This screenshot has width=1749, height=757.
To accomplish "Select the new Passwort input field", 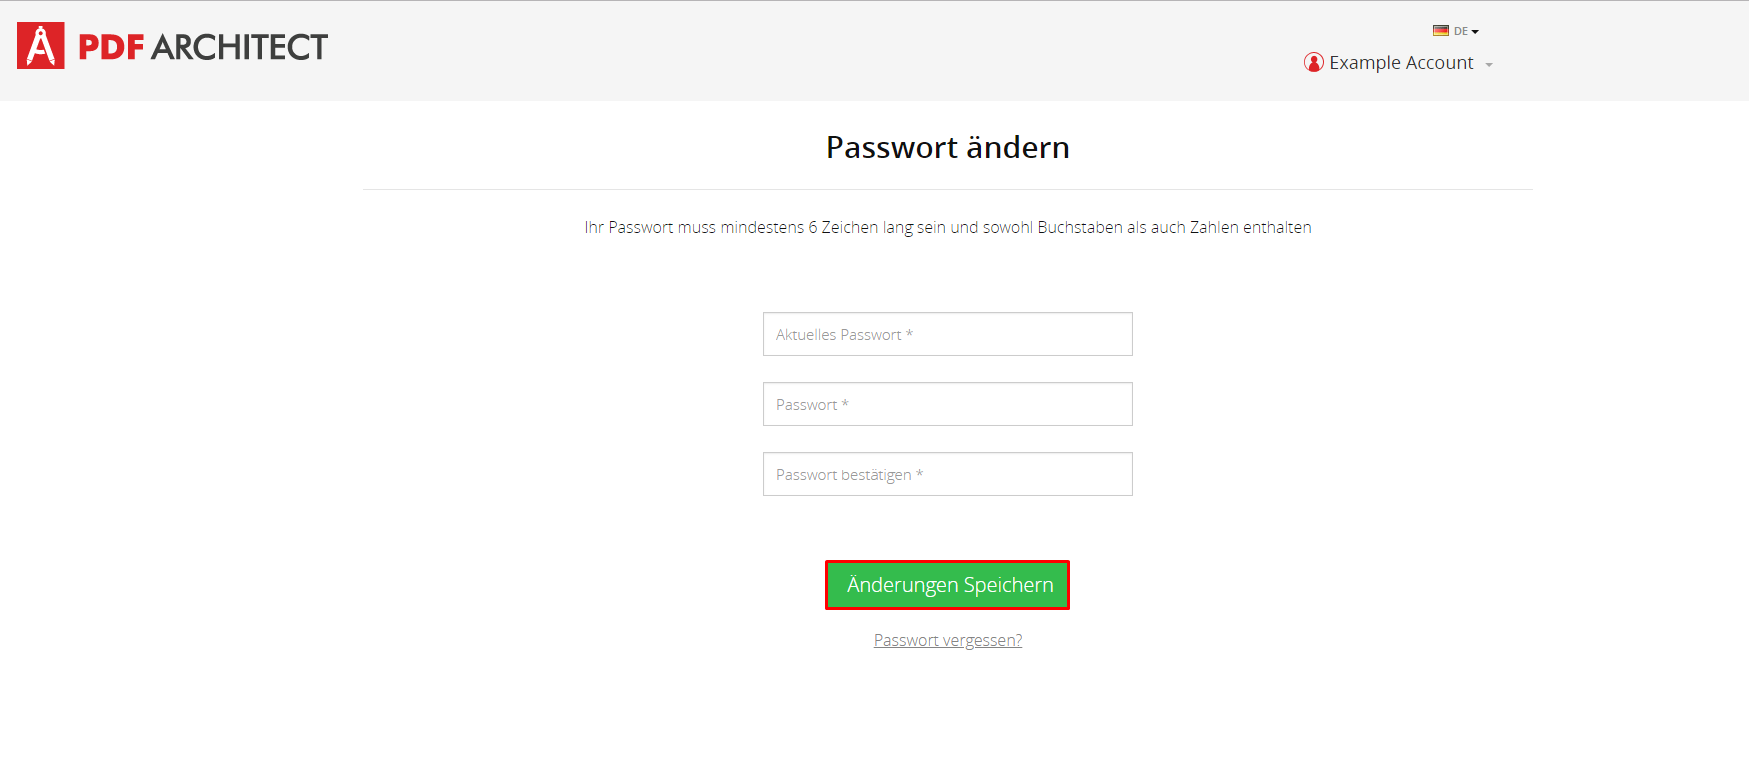I will tap(948, 404).
